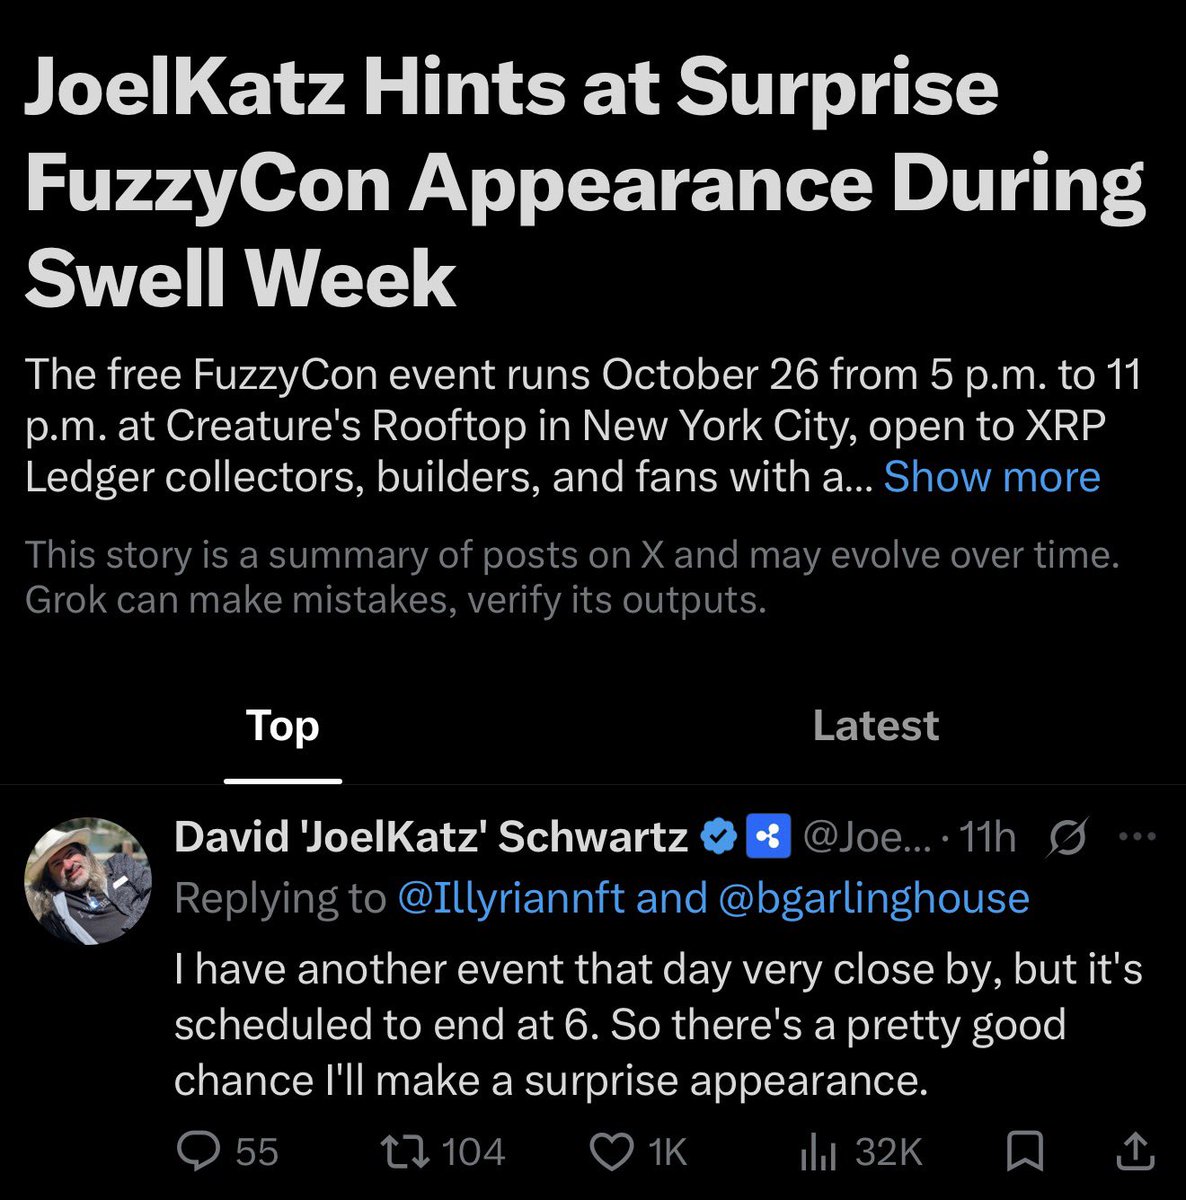Open David Schwartz's profile avatar

[88, 882]
